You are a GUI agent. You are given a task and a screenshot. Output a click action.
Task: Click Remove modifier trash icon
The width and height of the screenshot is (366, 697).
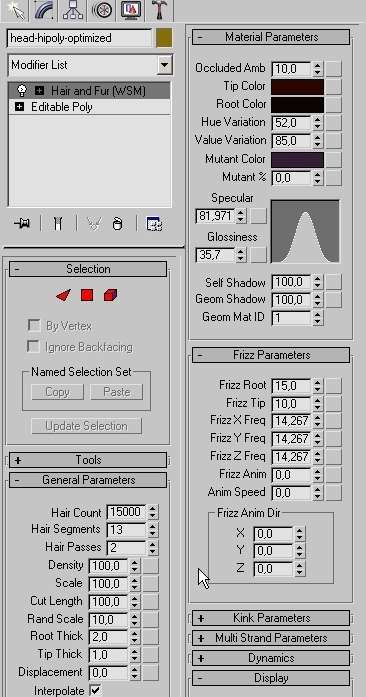coord(117,224)
